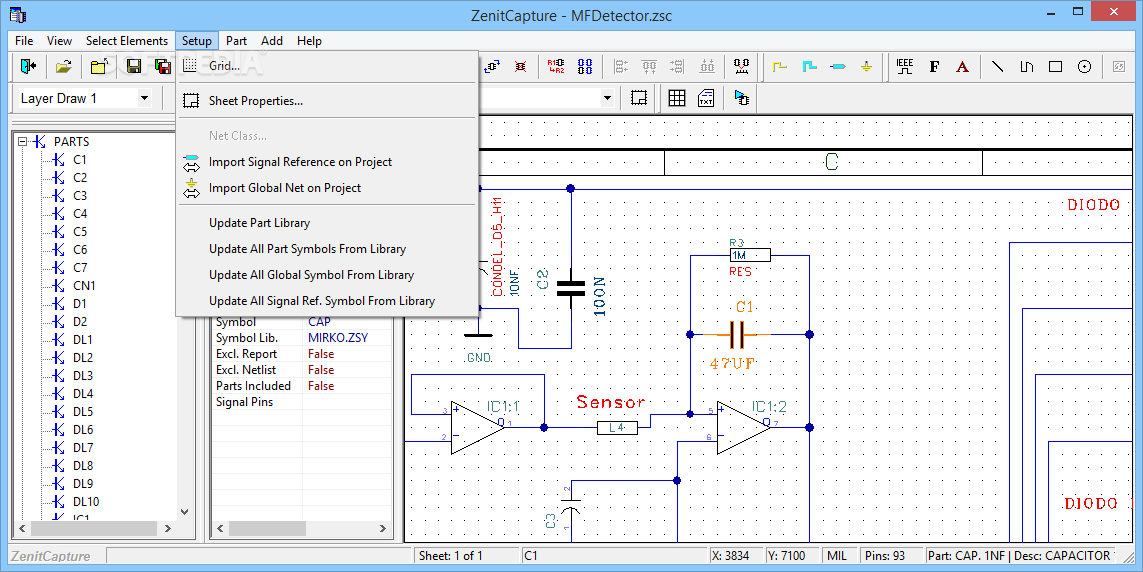Click the parts tree left scroll arrow

pyautogui.click(x=22, y=528)
